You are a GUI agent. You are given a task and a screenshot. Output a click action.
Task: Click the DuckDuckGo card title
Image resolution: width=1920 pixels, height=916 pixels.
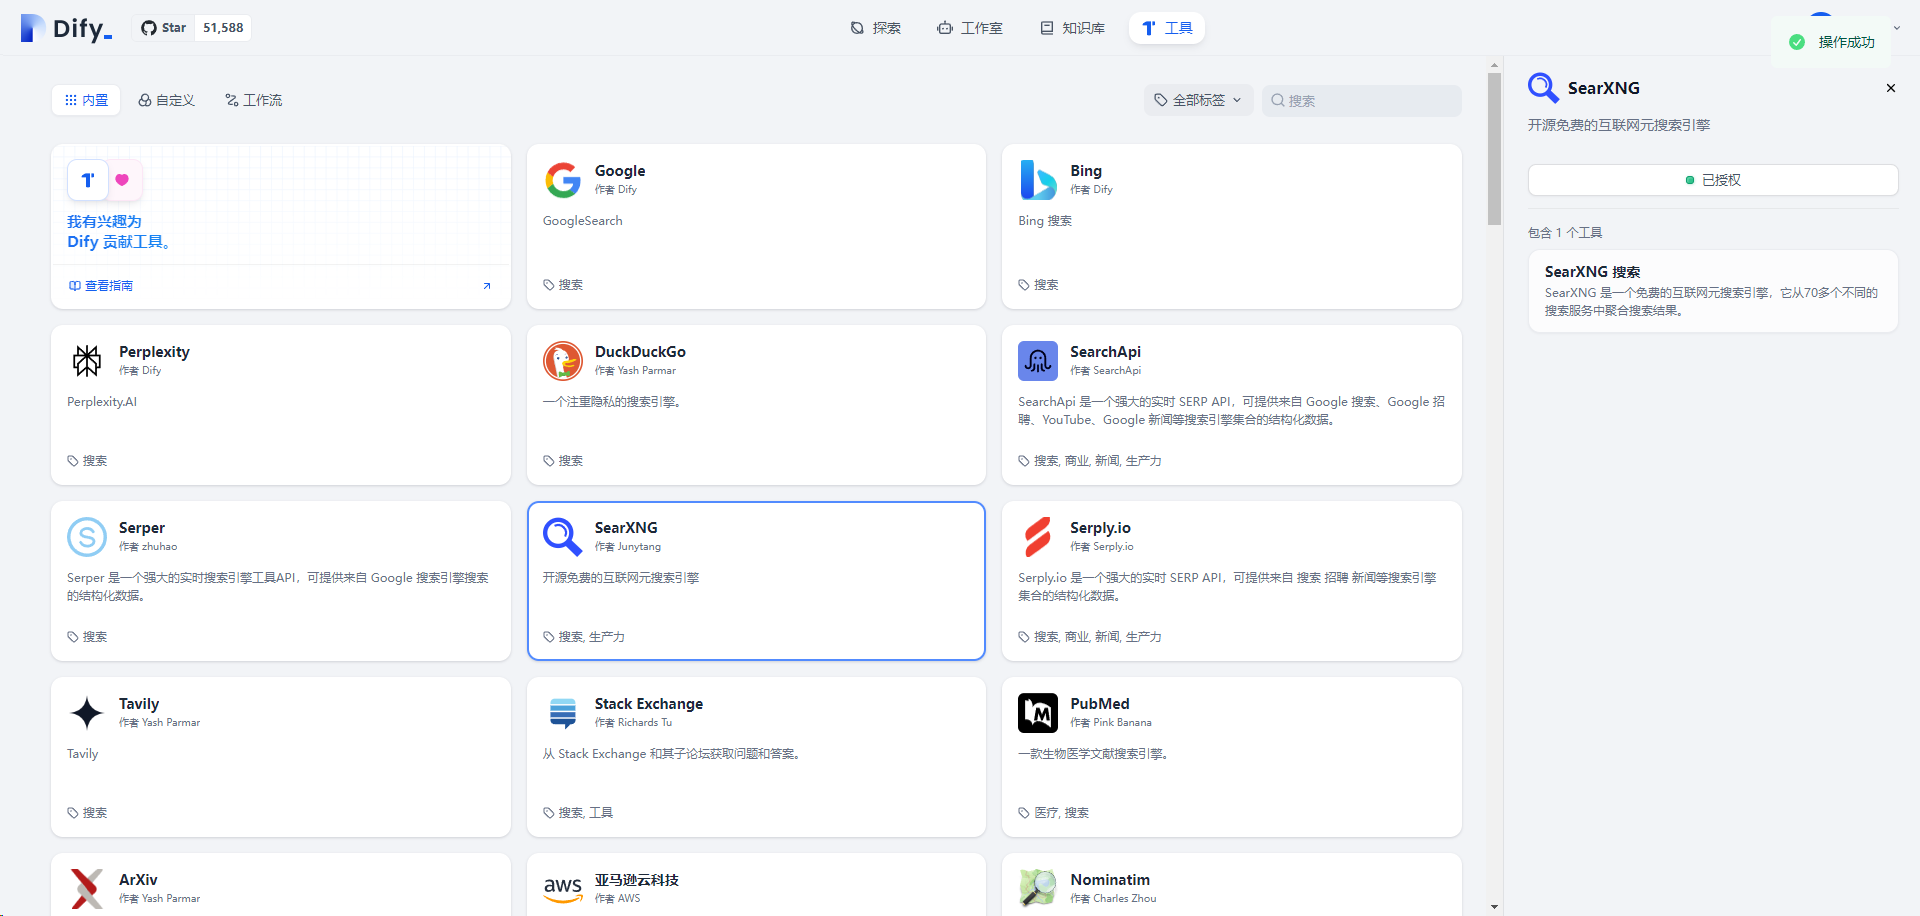click(x=640, y=352)
